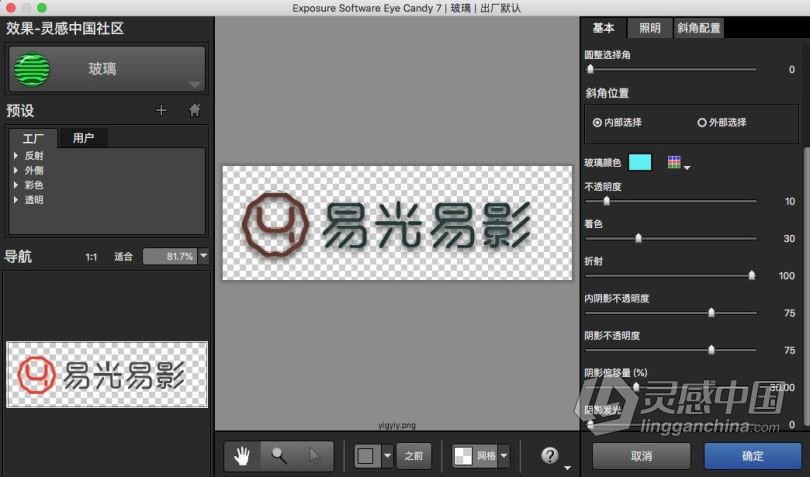Click the 之前 preview button
The image size is (810, 477).
point(413,456)
